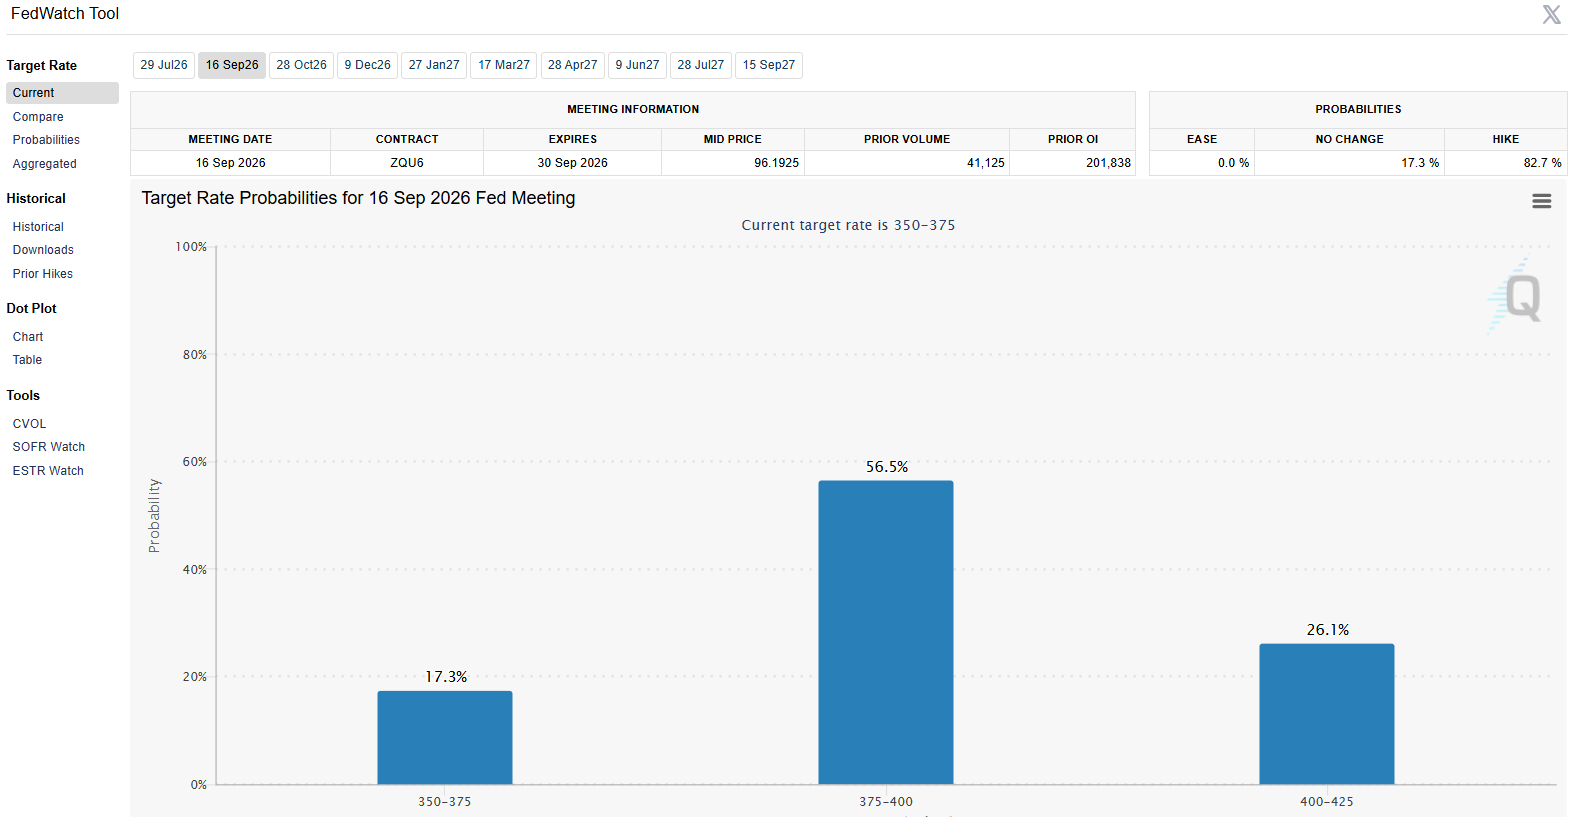Open Historical Downloads page

coord(43,250)
